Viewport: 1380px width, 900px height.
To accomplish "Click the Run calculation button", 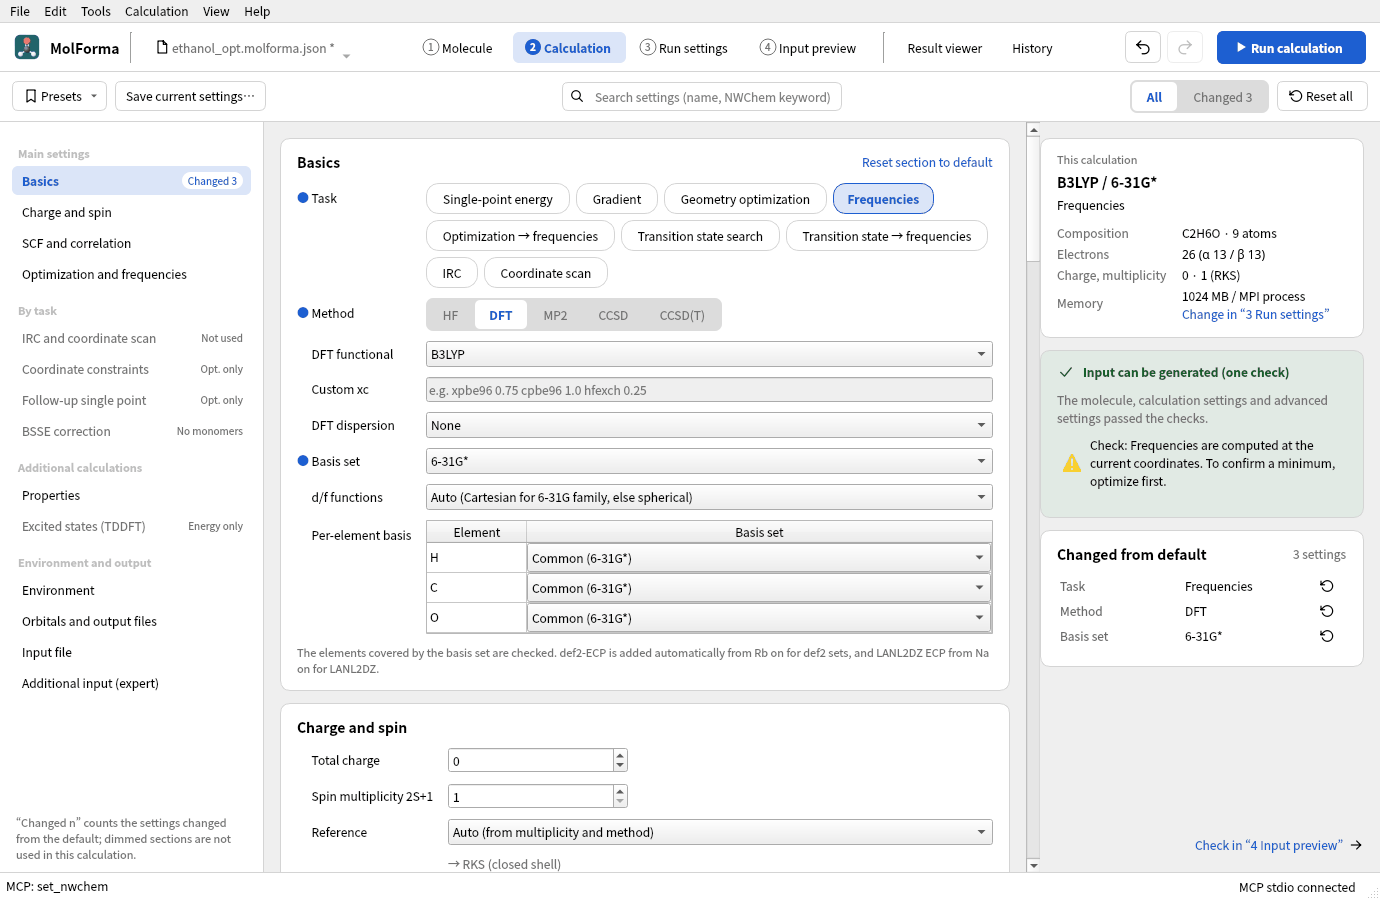I will [x=1291, y=48].
